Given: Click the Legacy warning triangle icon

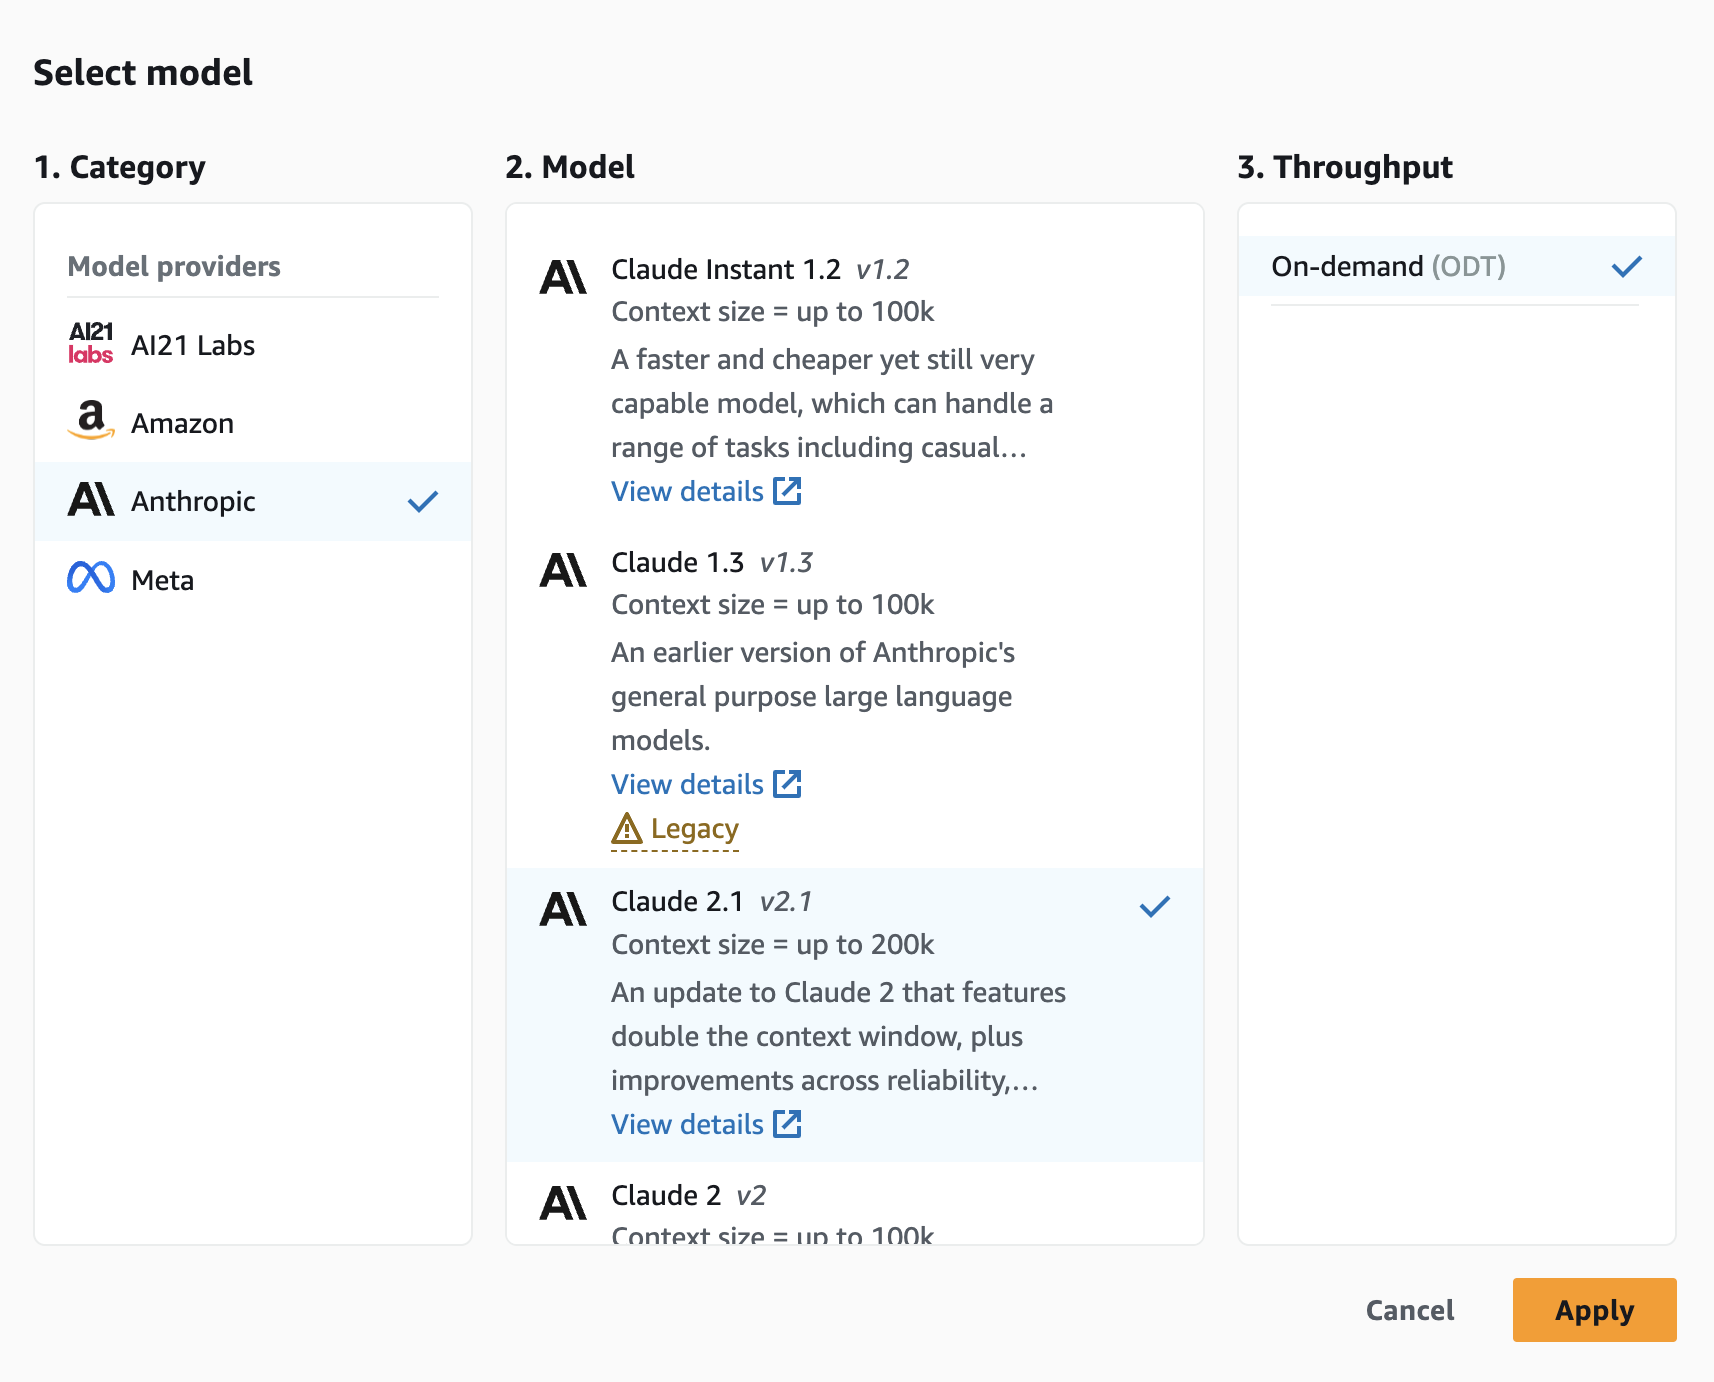Looking at the screenshot, I should 627,828.
